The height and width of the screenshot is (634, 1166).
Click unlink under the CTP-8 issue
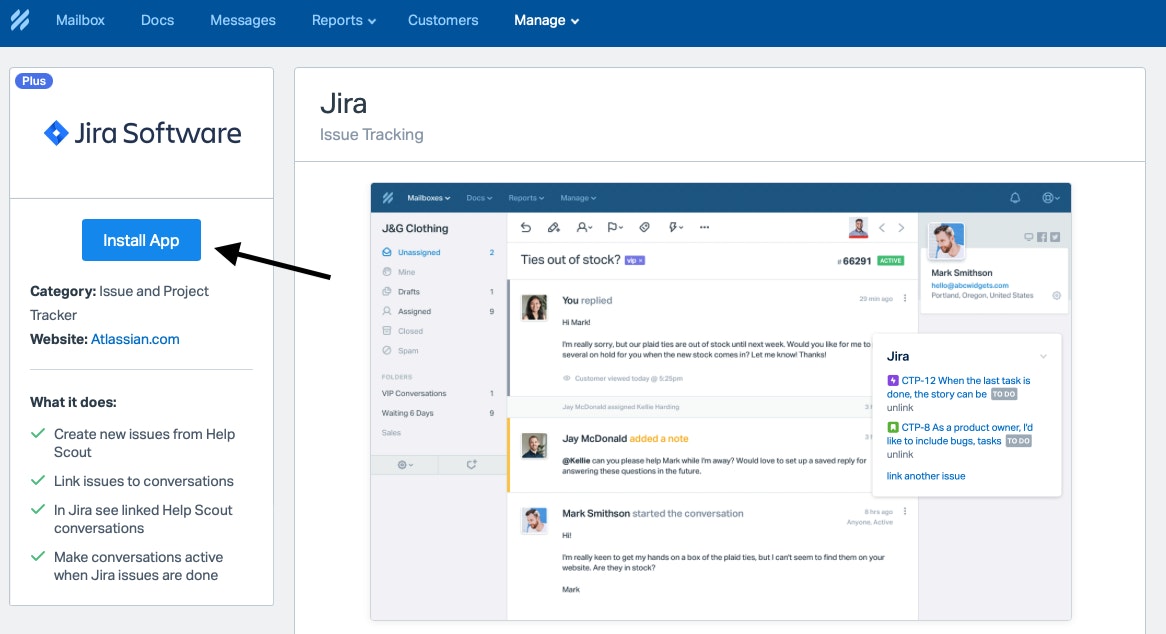pyautogui.click(x=900, y=455)
